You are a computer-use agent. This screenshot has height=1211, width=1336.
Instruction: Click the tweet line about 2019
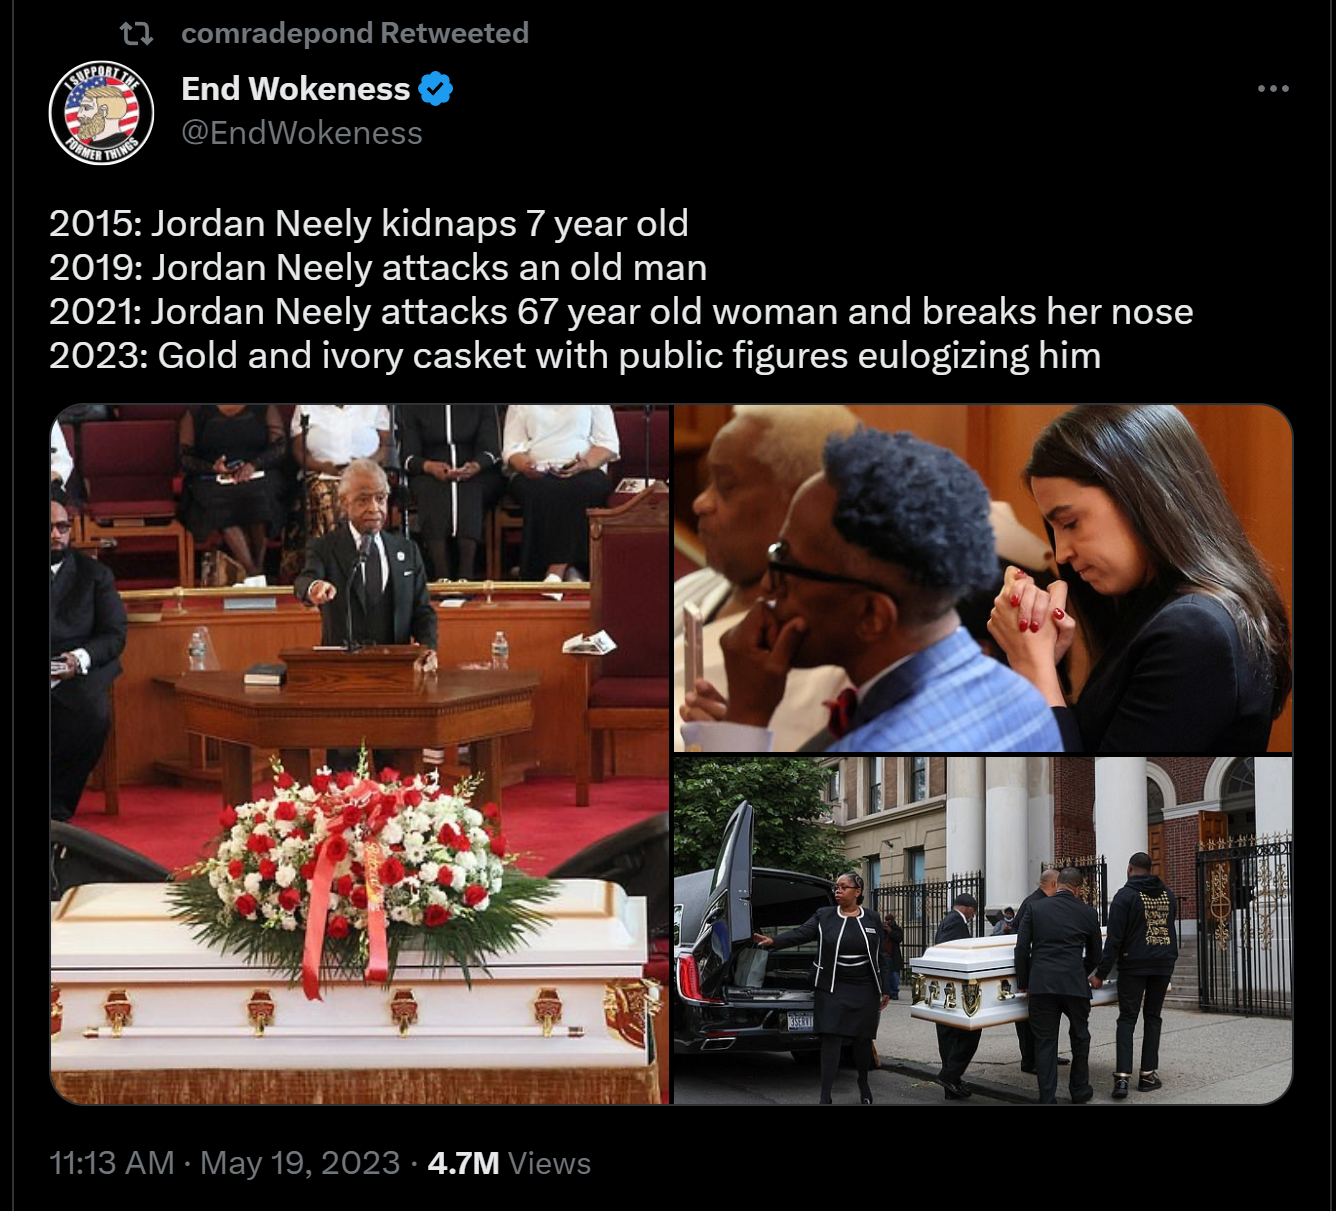coord(378,267)
